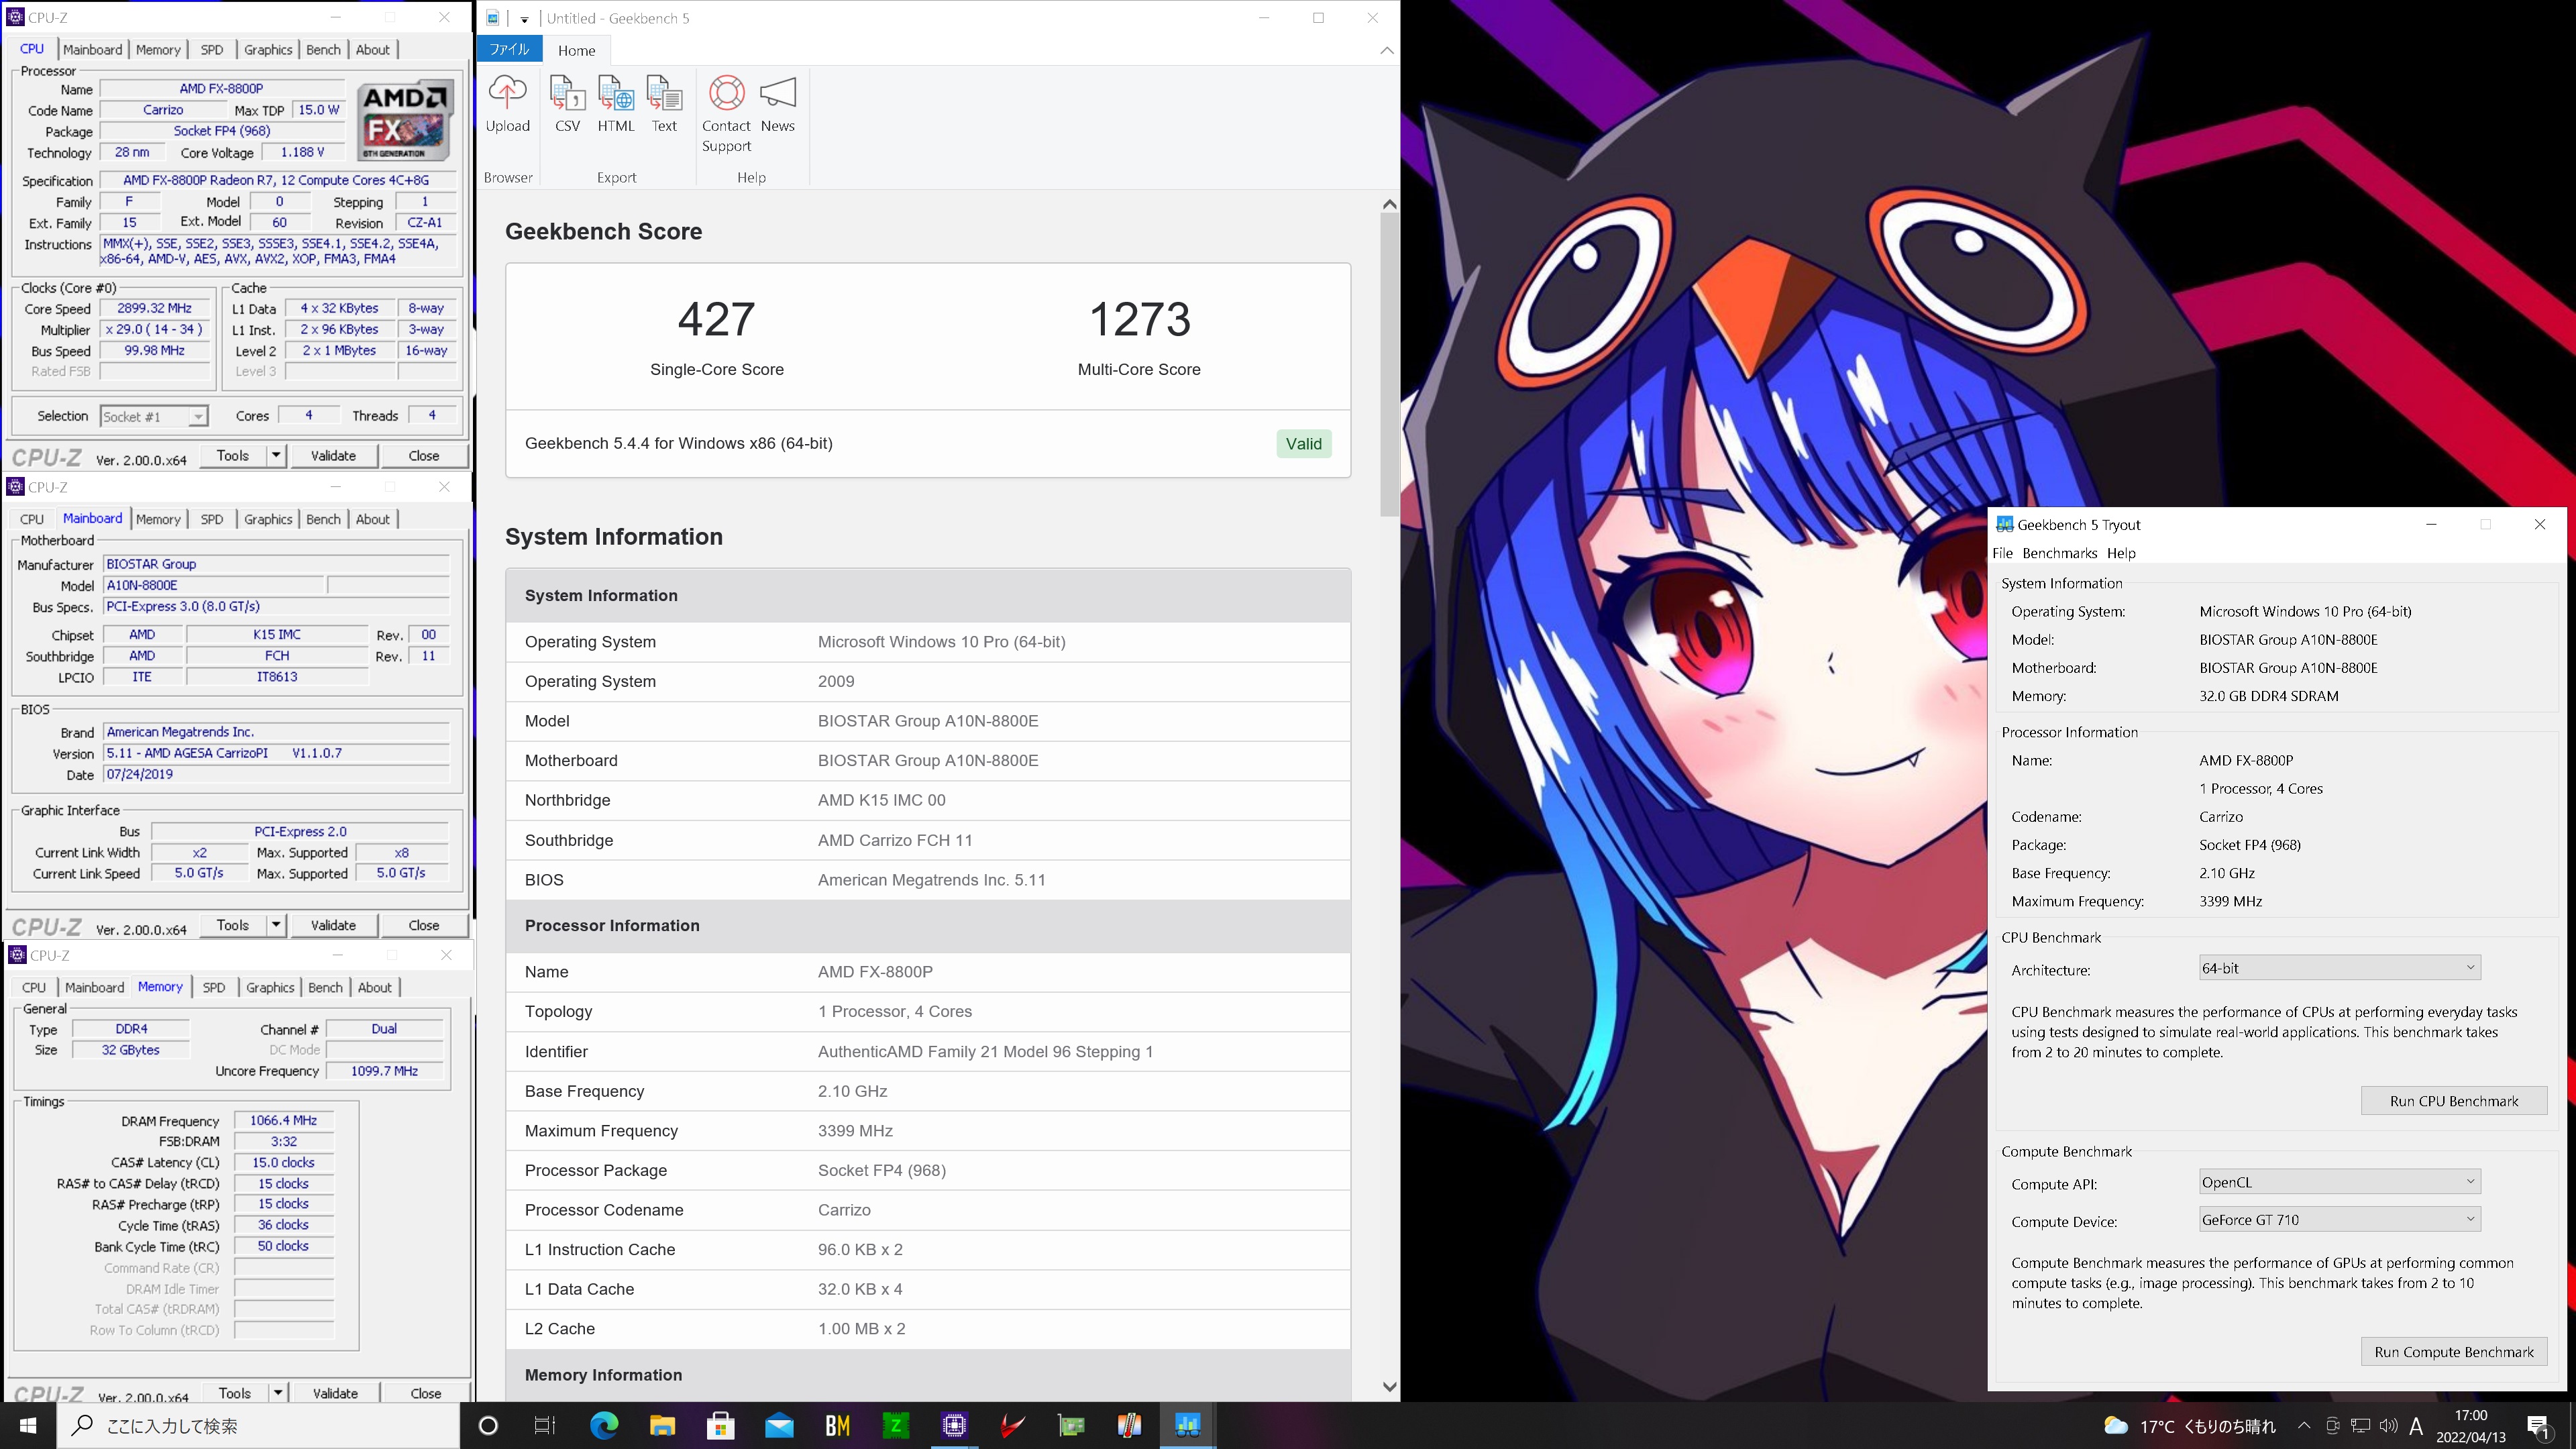Open File menu in Geekbench 5 Tryout
The width and height of the screenshot is (2576, 1449).
[2002, 553]
